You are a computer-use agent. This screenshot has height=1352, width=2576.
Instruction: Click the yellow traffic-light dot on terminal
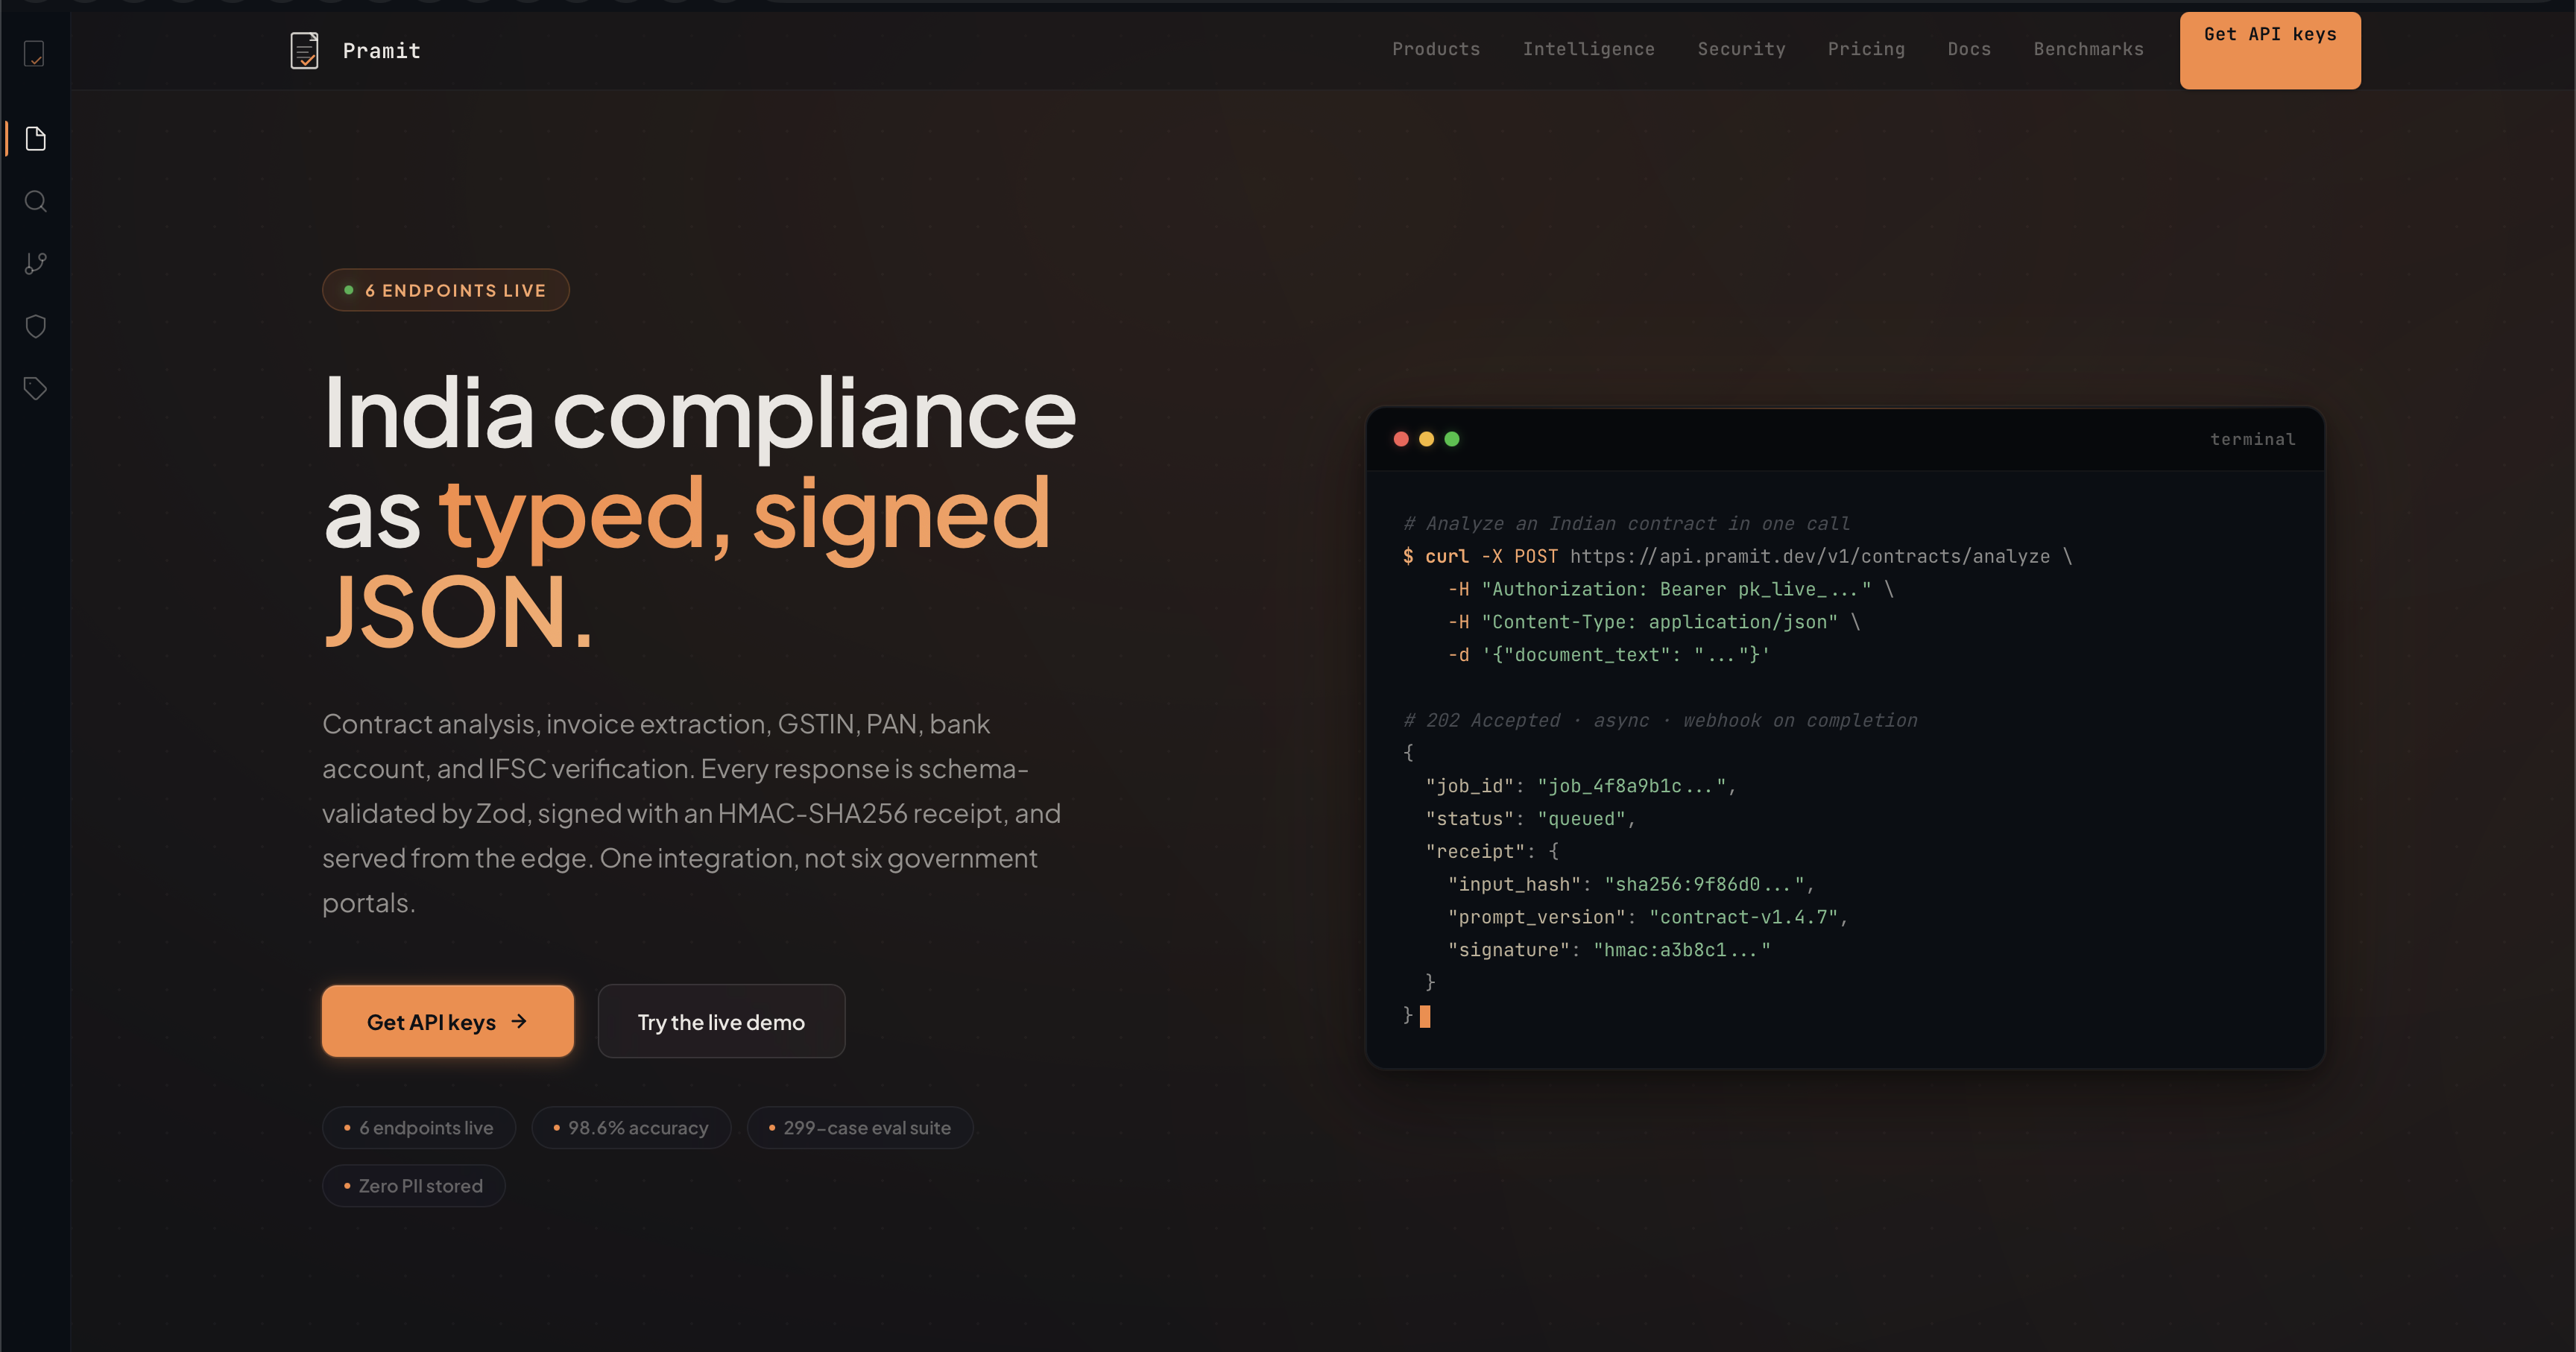pos(1425,439)
